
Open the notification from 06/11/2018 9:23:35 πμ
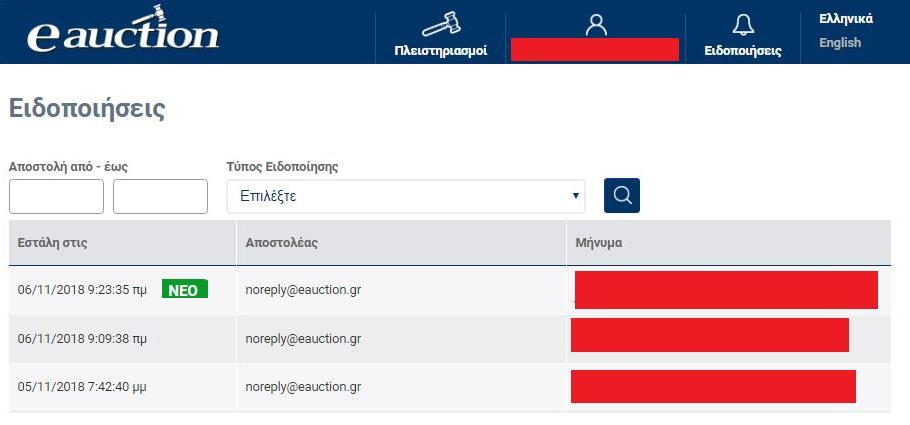pos(450,290)
